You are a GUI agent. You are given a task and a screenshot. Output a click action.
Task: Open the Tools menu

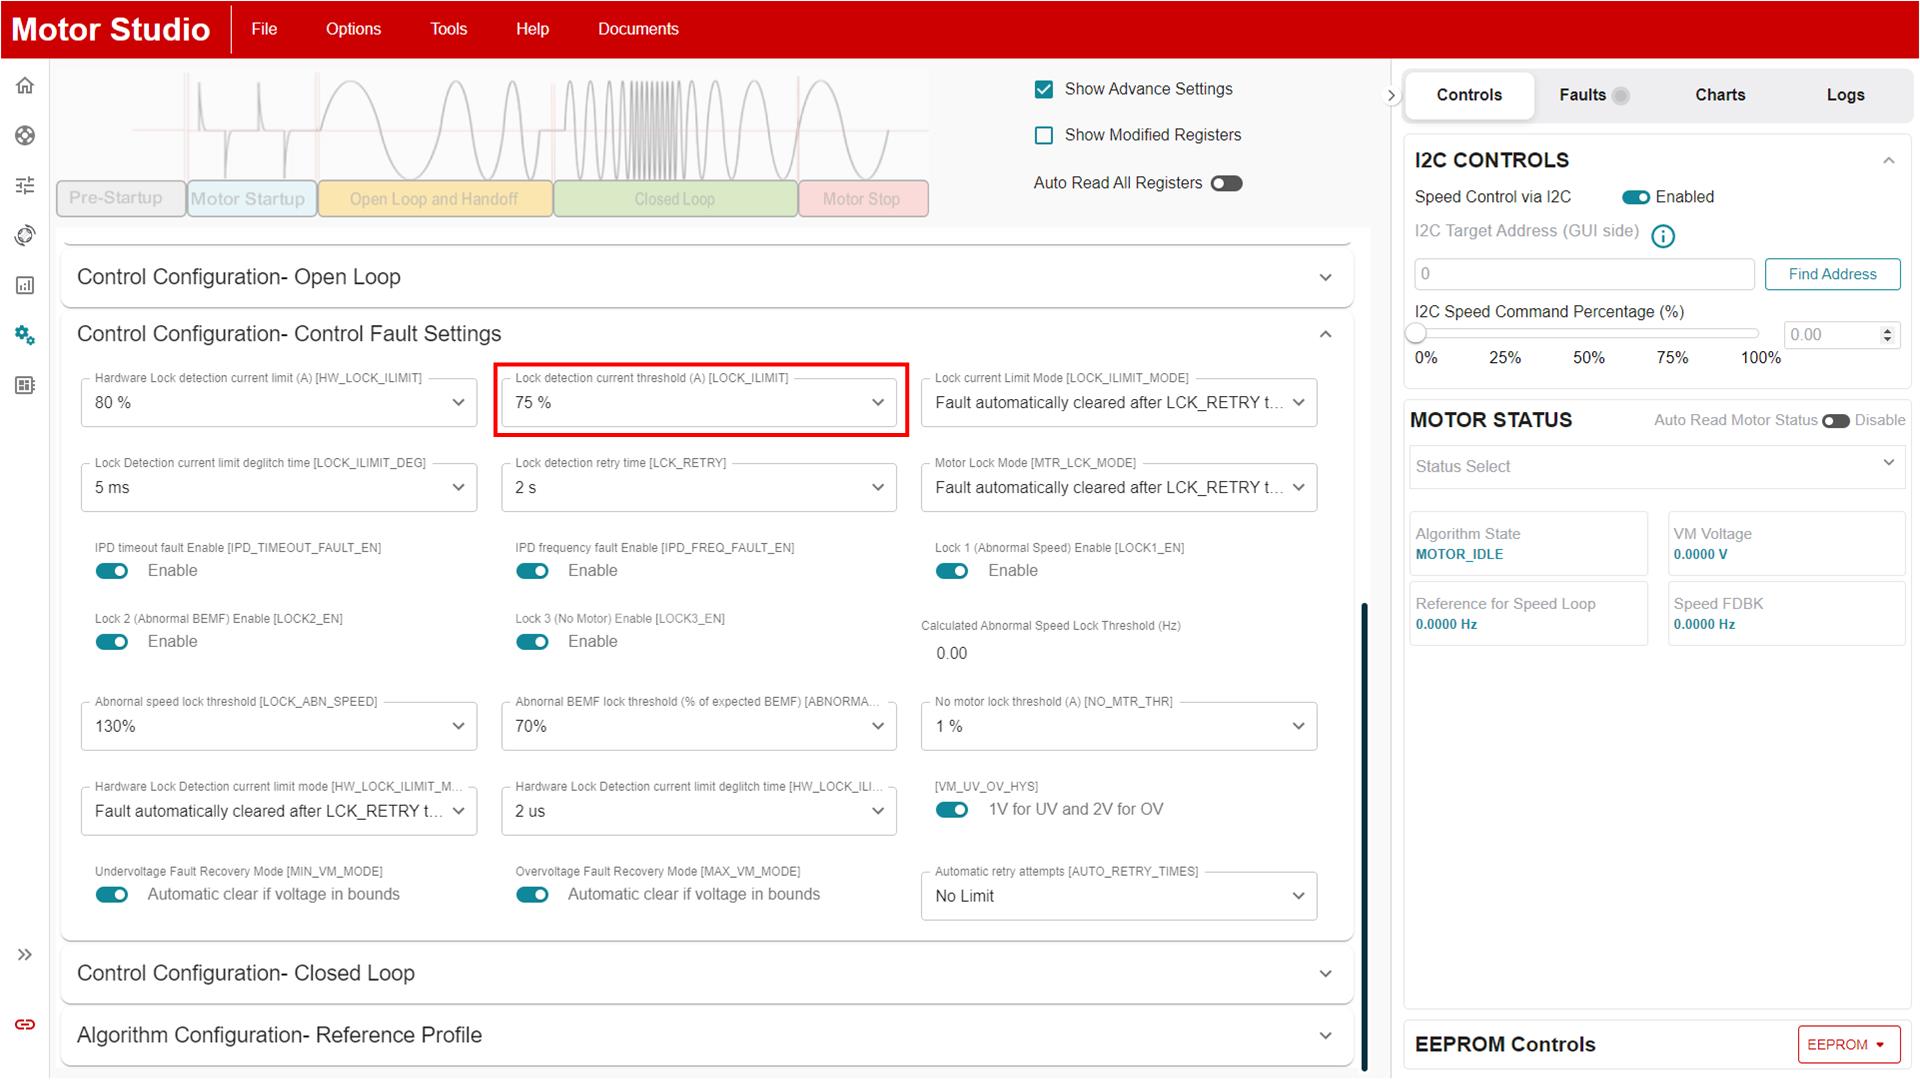coord(448,29)
